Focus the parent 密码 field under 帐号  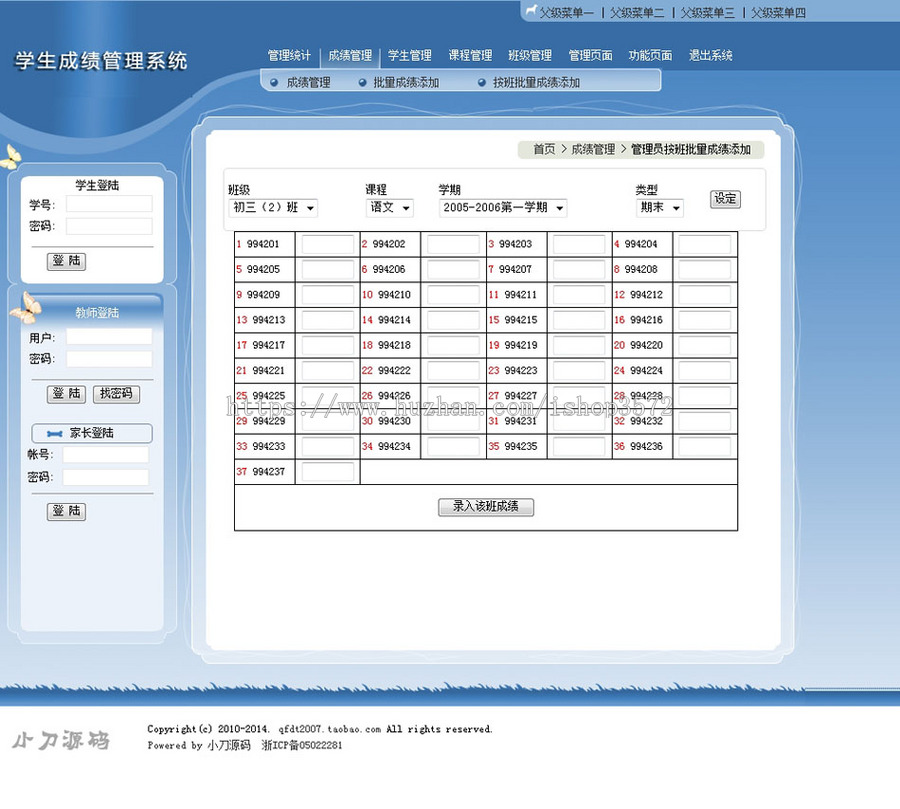tap(106, 478)
